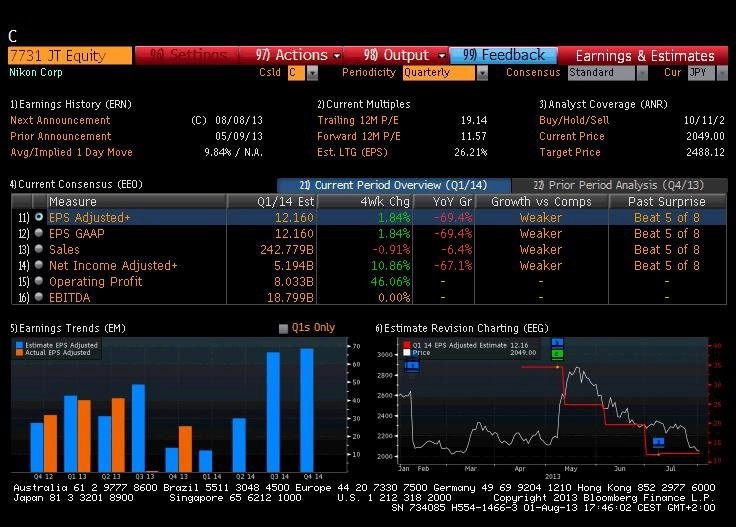Click the orange Actual EPS Adjusted legend swatch

[x=19, y=352]
